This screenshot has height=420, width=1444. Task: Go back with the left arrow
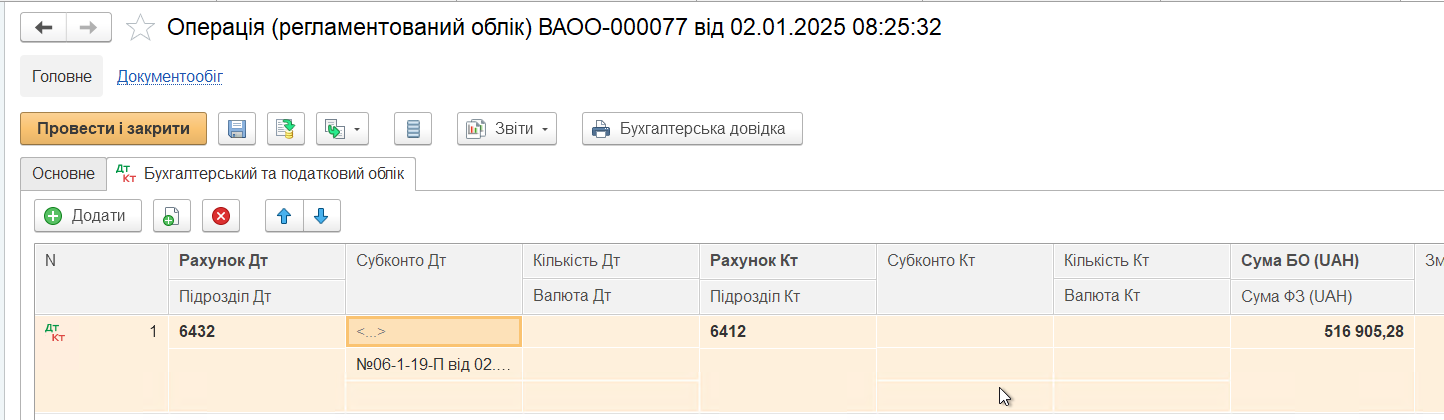[44, 28]
